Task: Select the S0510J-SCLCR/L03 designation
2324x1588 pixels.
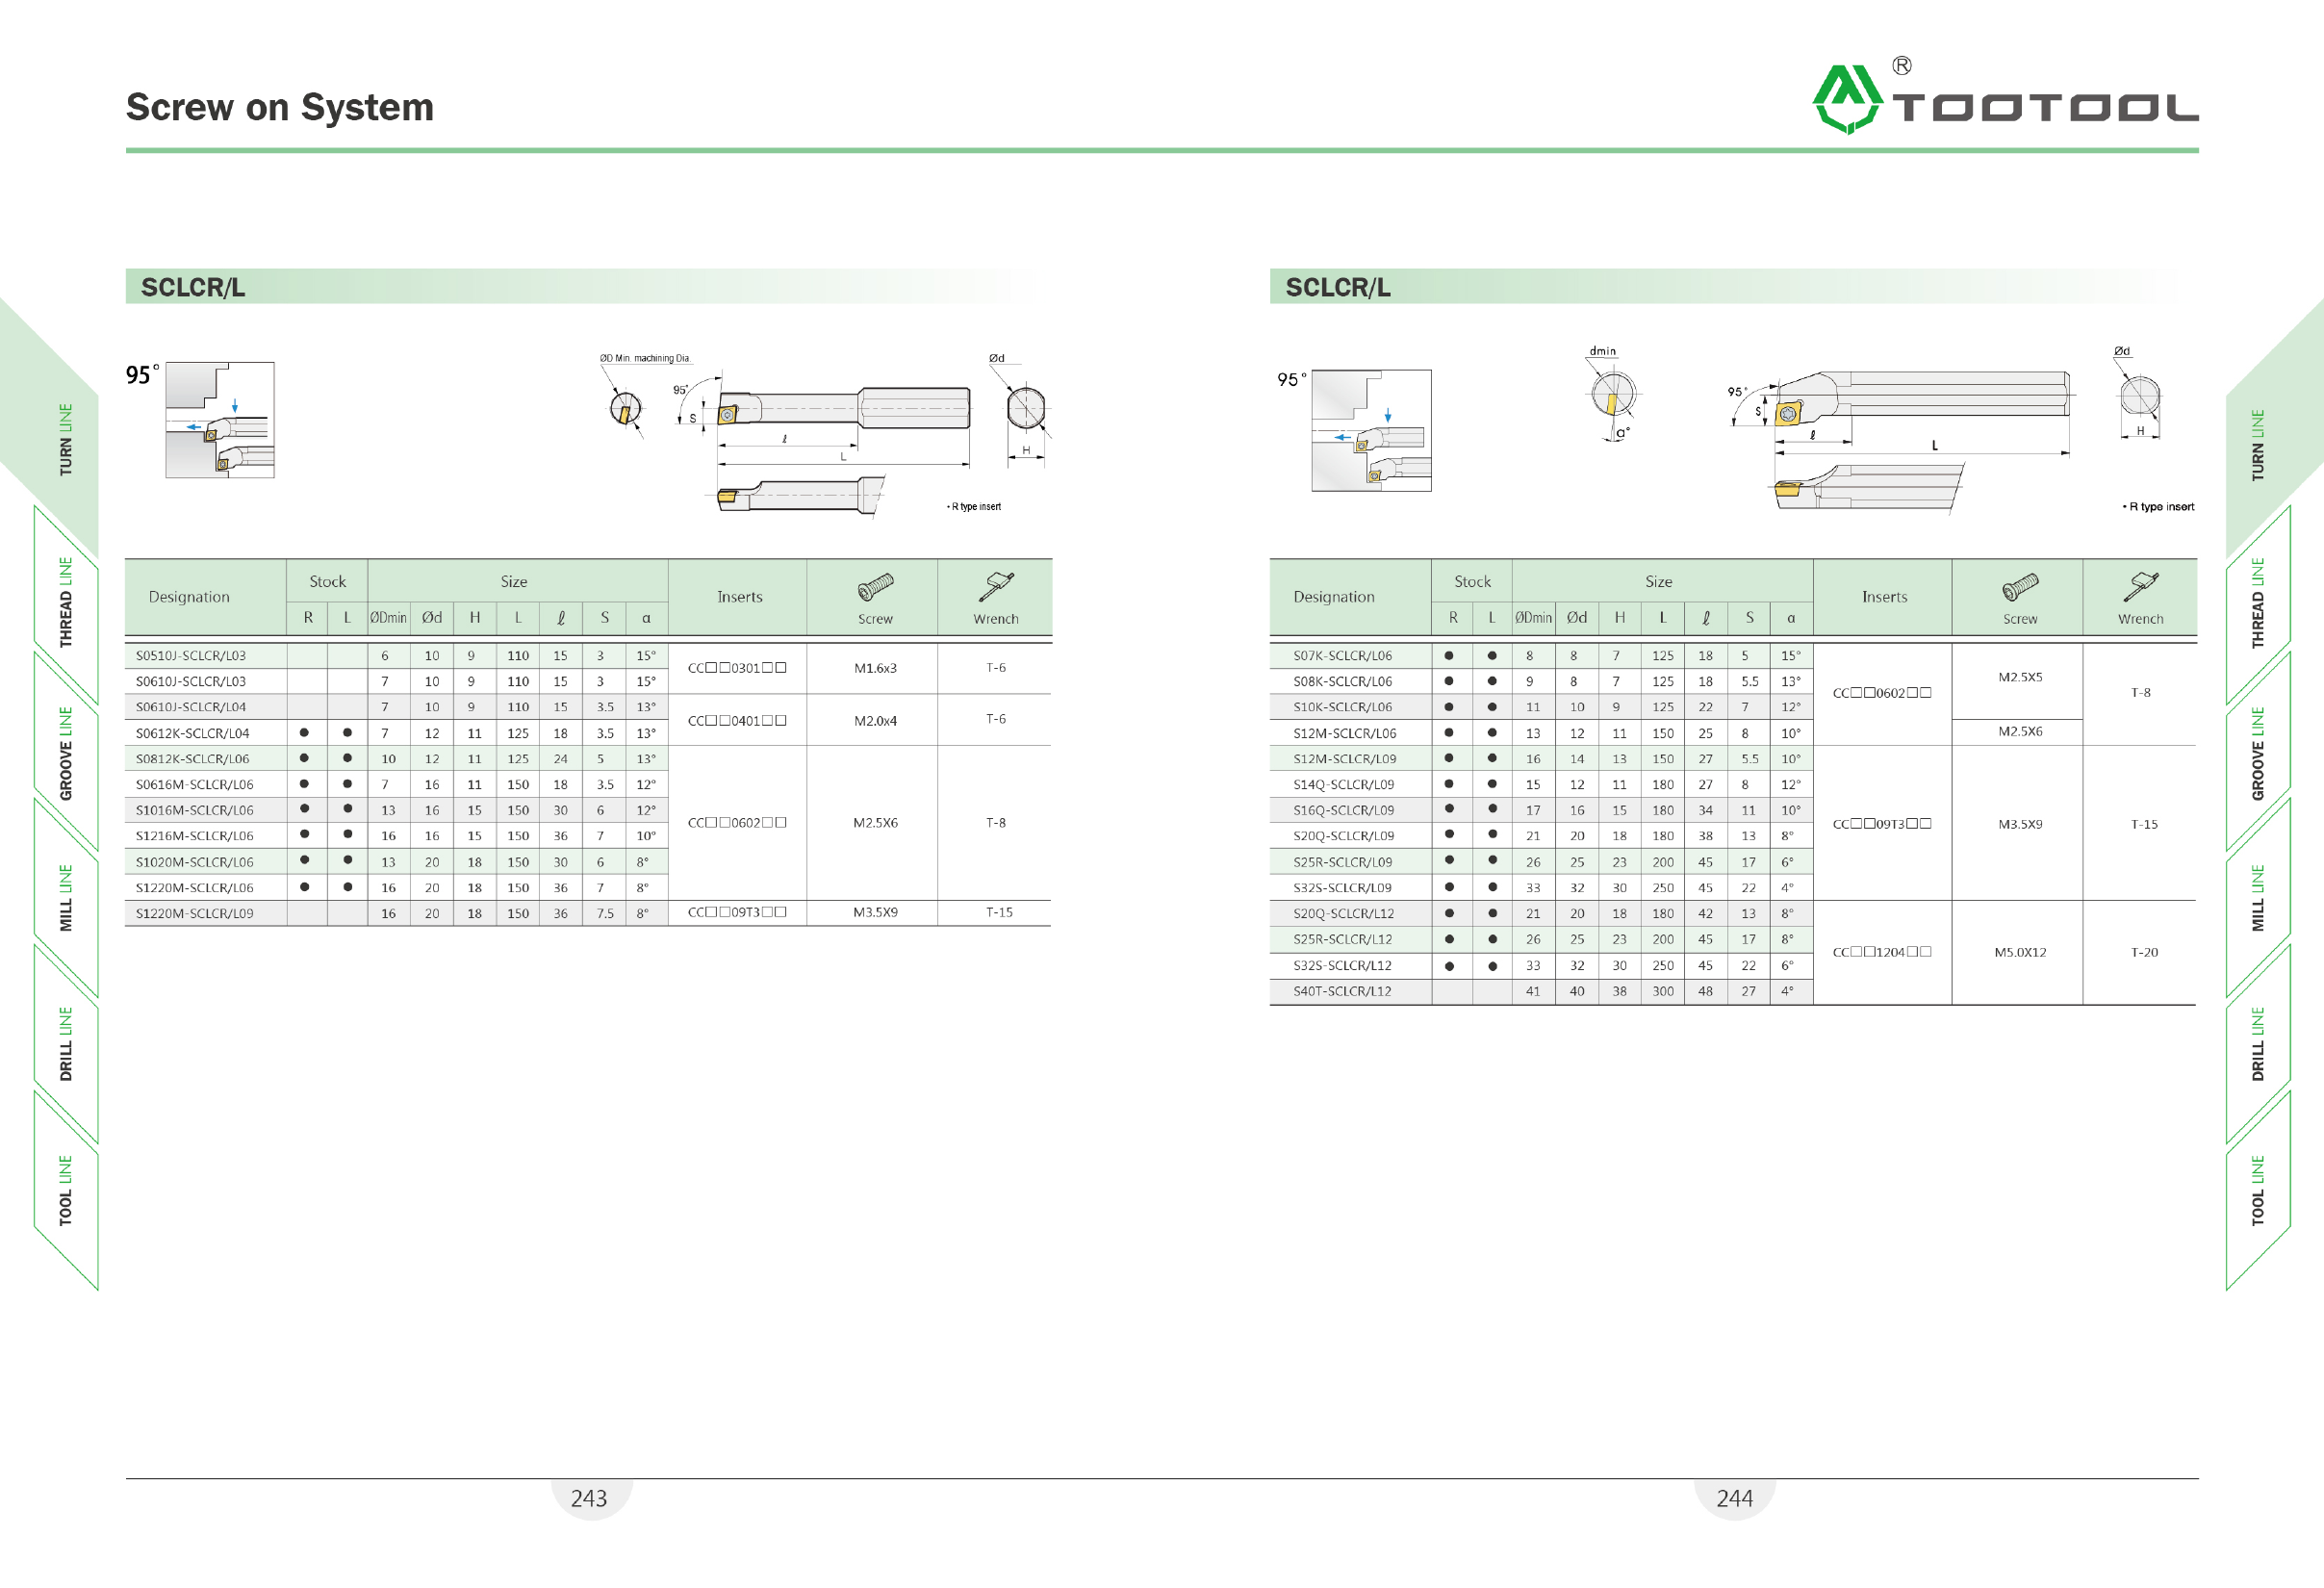Action: coord(191,656)
